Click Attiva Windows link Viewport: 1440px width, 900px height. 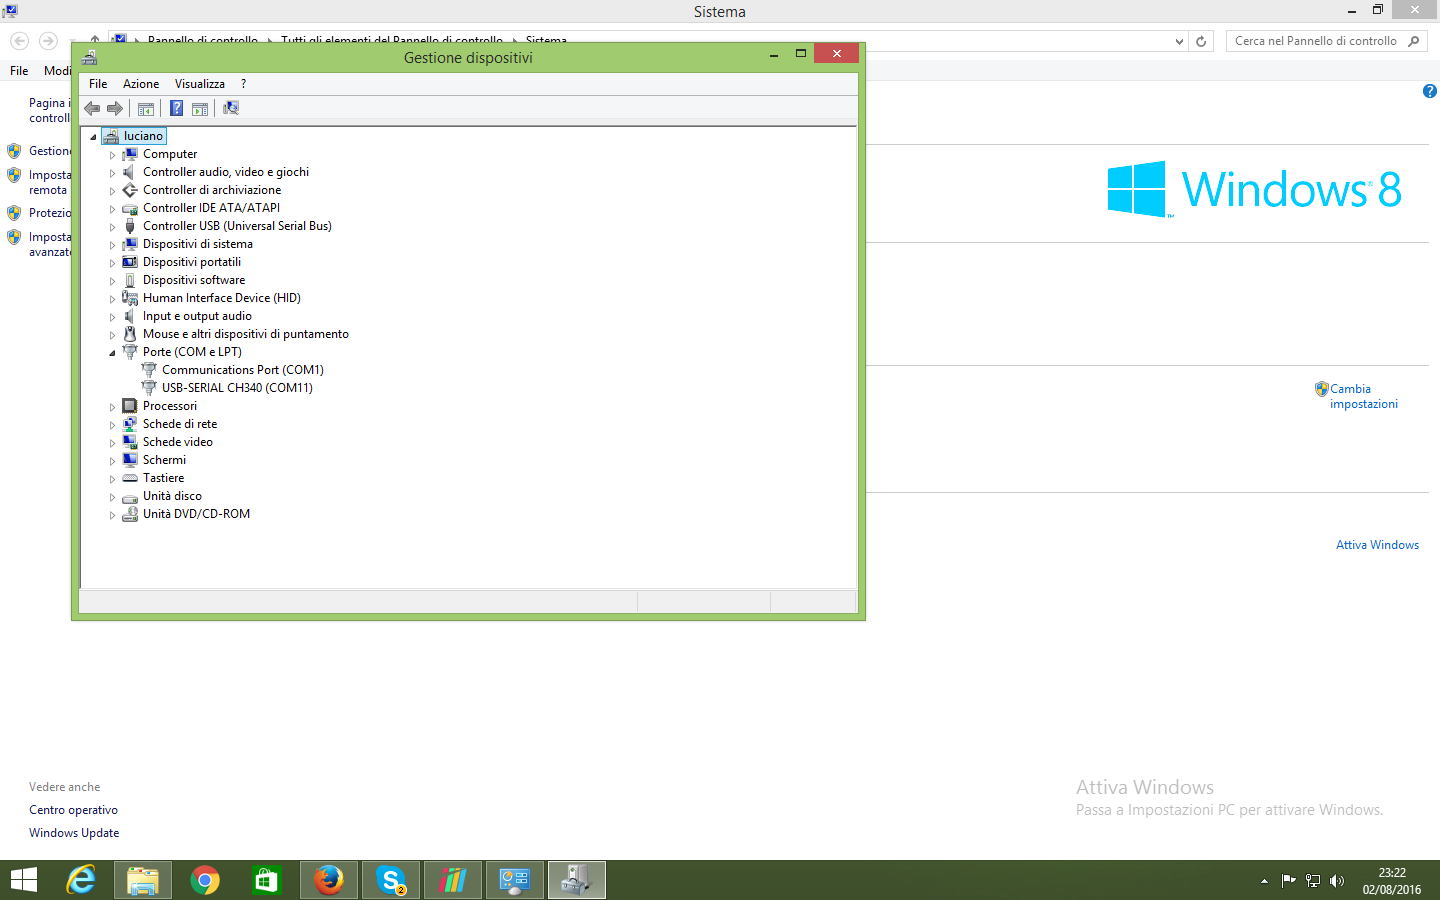click(x=1377, y=545)
